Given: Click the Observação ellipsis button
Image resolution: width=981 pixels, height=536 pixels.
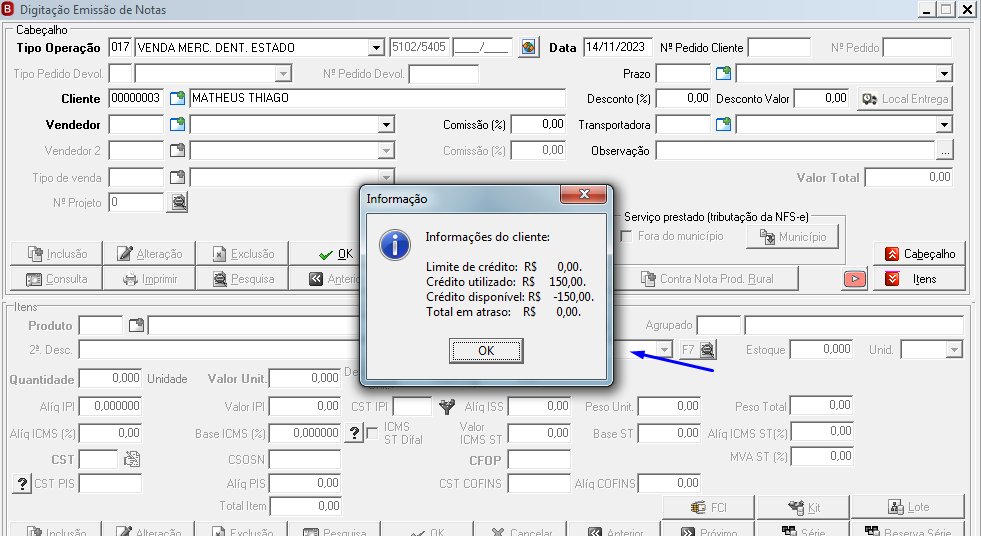Looking at the screenshot, I should click(945, 151).
